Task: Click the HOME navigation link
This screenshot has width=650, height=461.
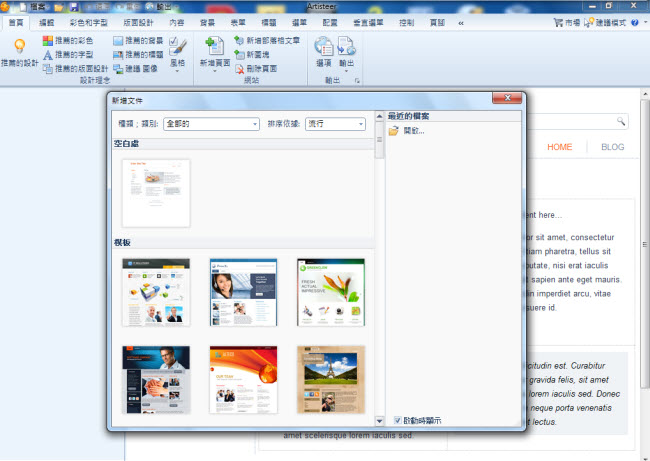Action: (560, 147)
